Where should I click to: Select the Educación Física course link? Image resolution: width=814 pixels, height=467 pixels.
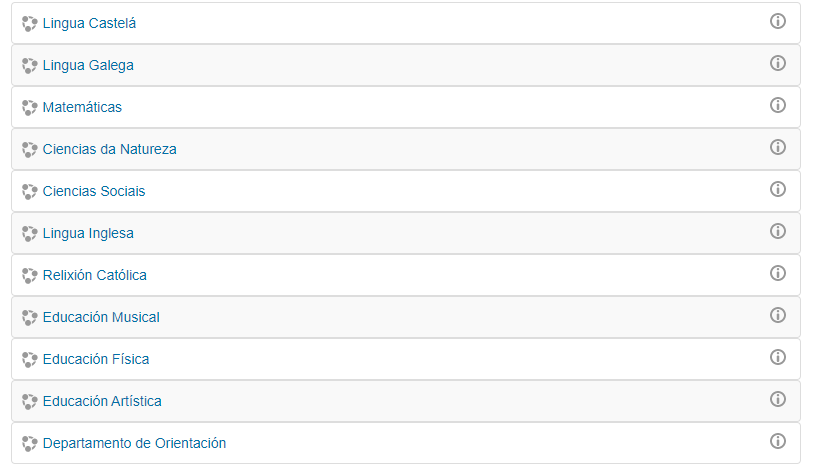[96, 359]
